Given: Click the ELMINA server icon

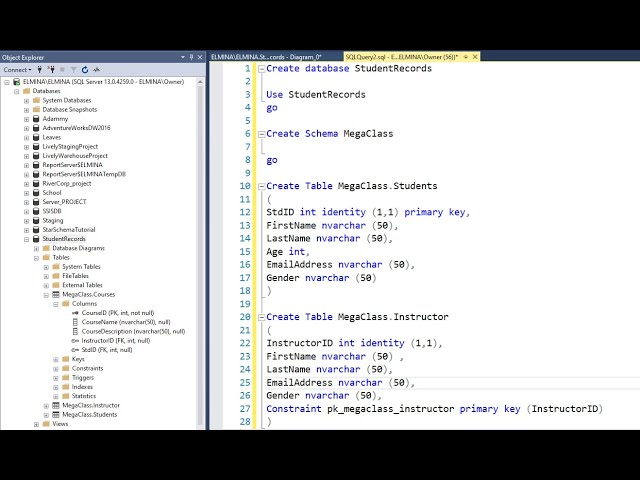Looking at the screenshot, I should pyautogui.click(x=17, y=82).
